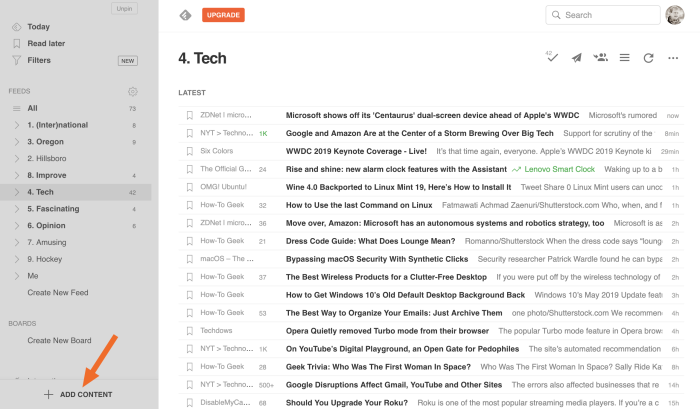Expand the 1. (Inter)national feed folder

click(x=17, y=125)
